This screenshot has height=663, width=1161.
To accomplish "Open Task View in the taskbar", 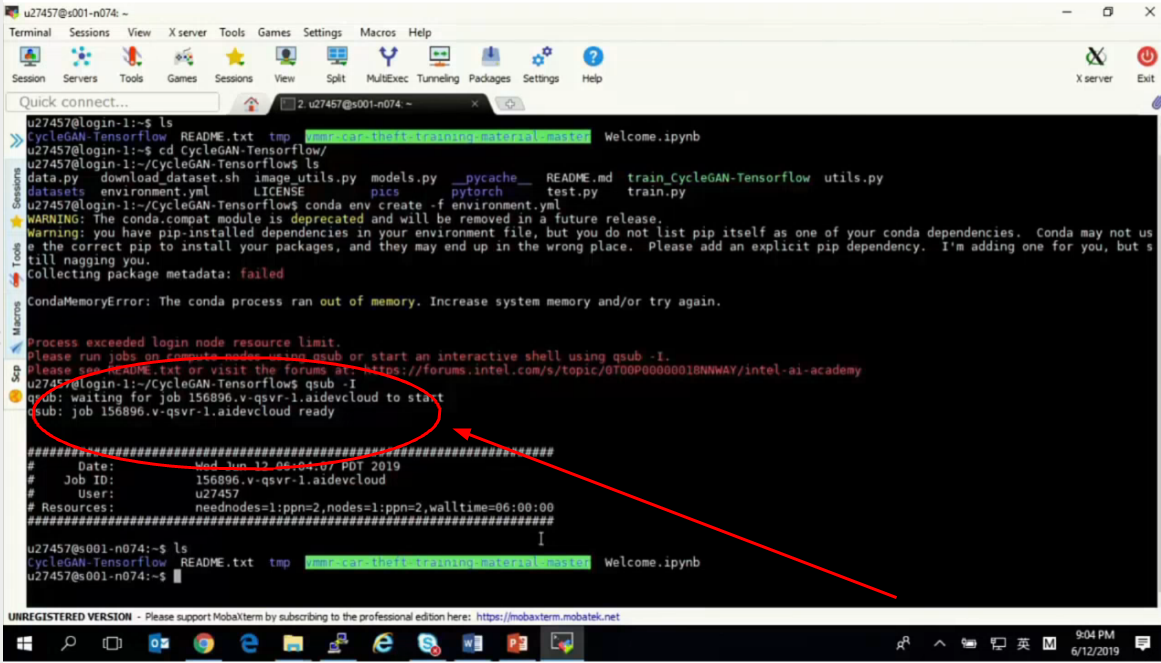I will coord(113,643).
